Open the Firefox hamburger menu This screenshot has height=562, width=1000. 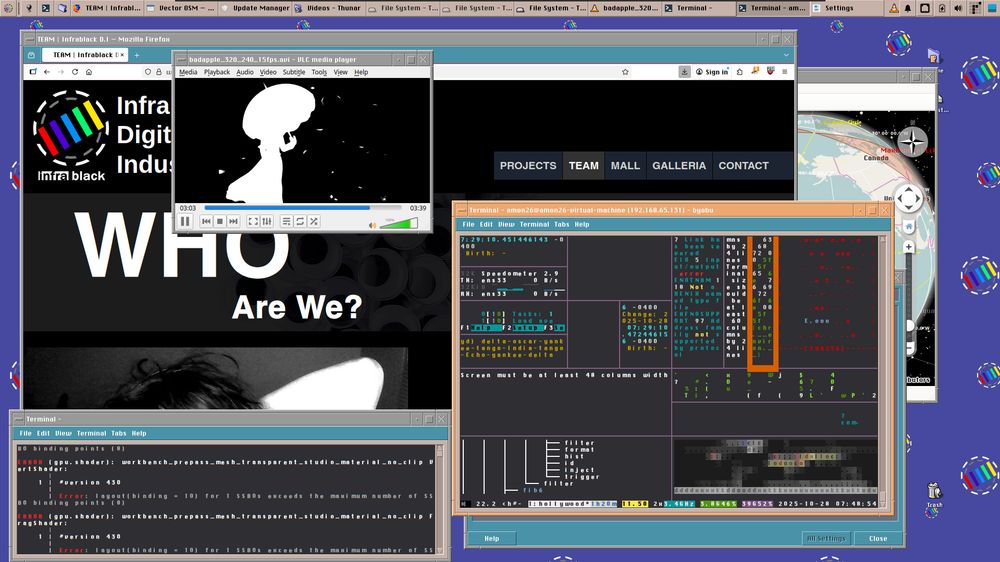(784, 72)
